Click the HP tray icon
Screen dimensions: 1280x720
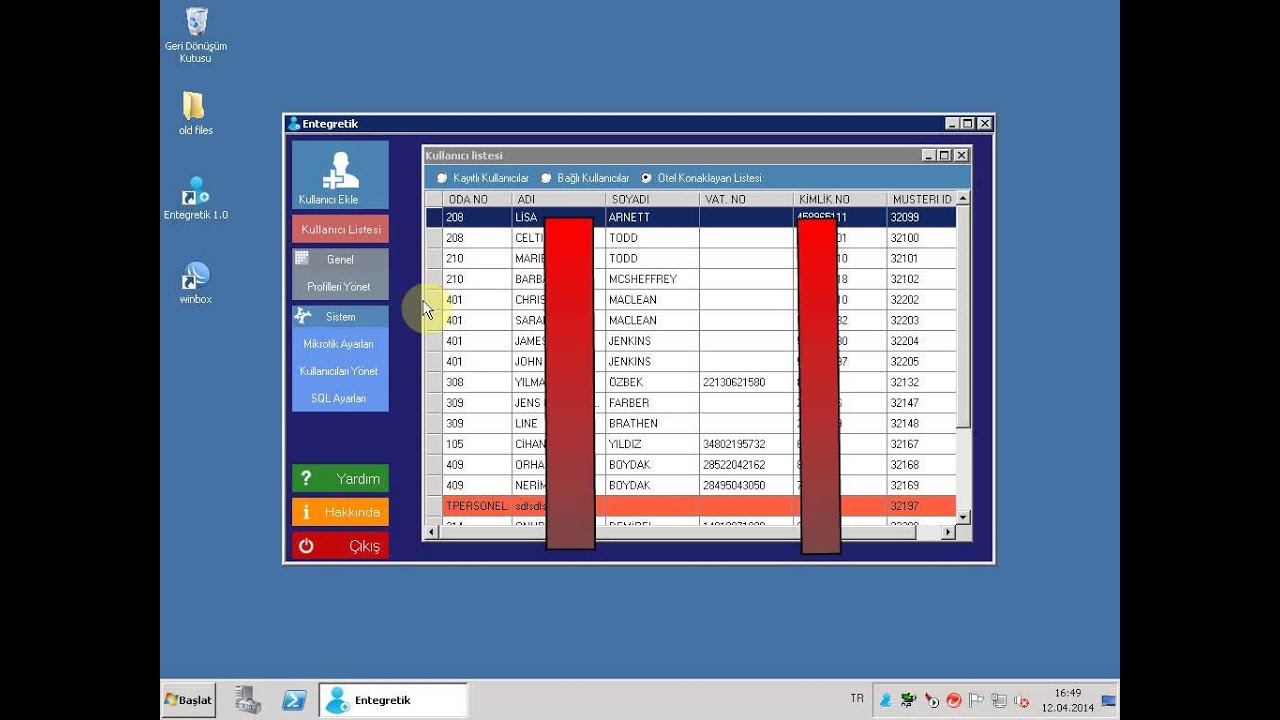click(x=908, y=701)
